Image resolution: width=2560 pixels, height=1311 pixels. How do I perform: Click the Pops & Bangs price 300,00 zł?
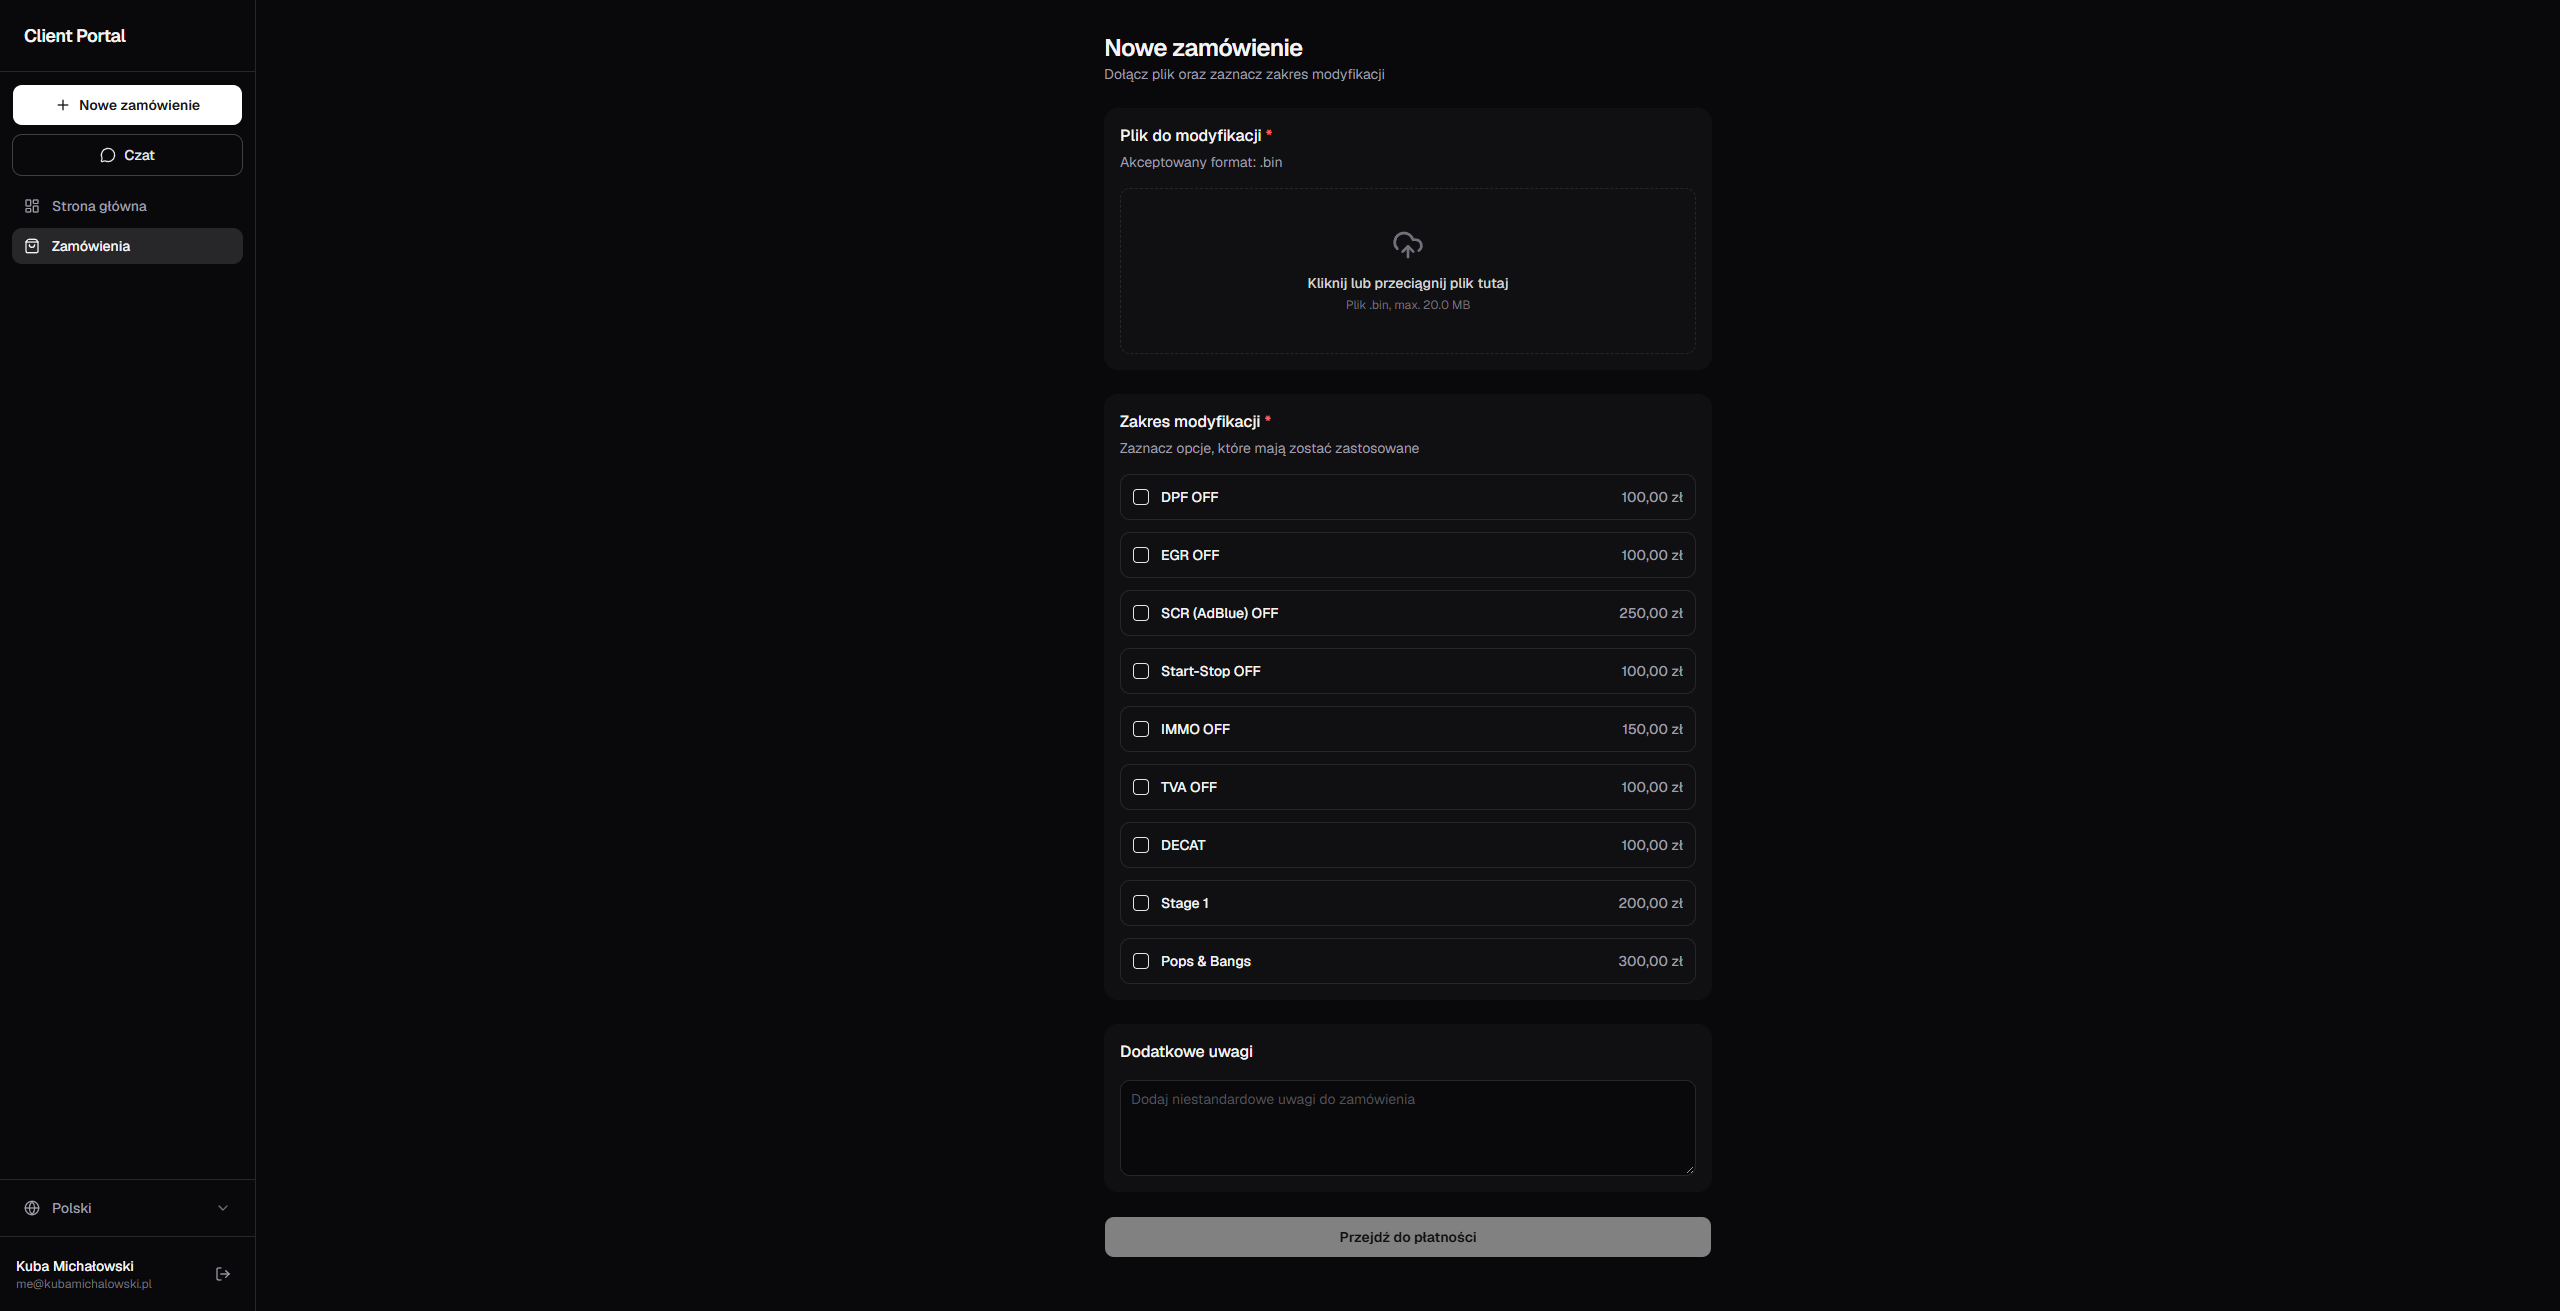tap(1651, 961)
